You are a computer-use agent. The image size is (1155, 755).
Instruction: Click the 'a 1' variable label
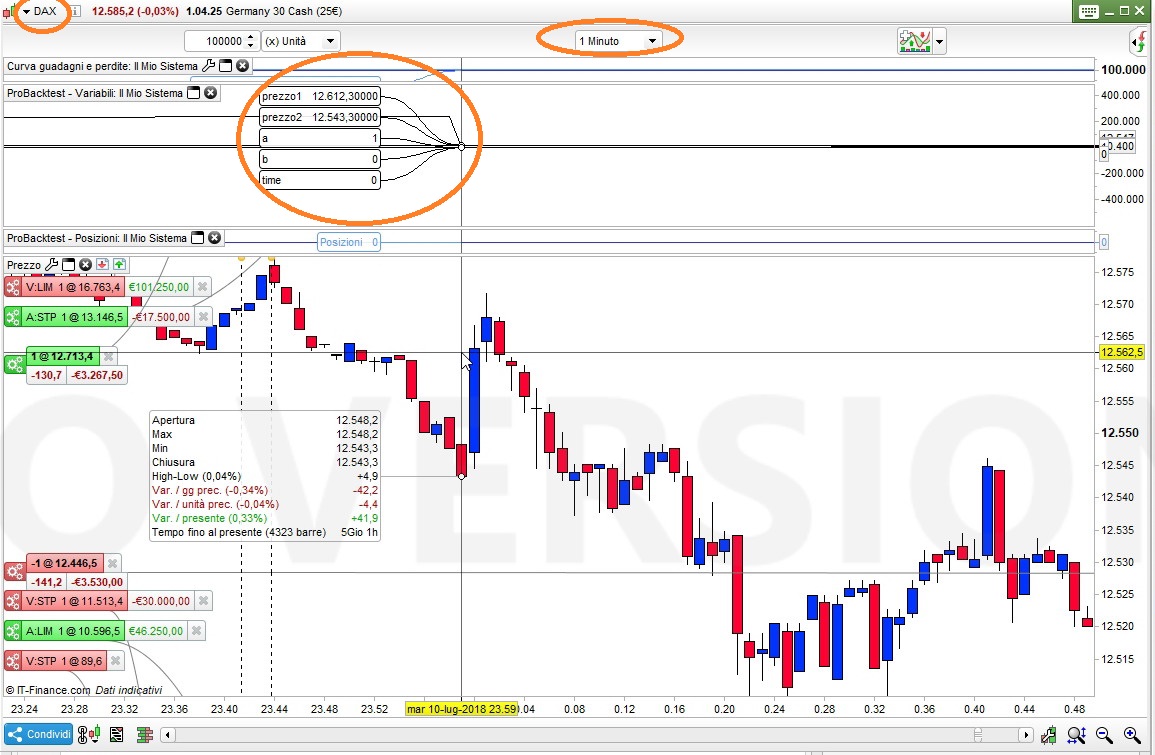320,138
